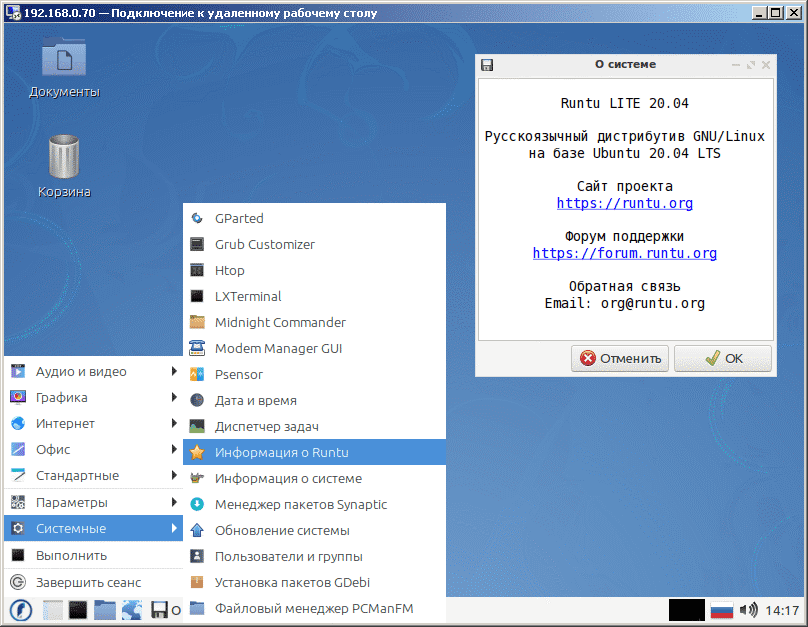Expand the Аудио и видео submenu arrow
Screen dimensions: 808x627
tap(174, 371)
